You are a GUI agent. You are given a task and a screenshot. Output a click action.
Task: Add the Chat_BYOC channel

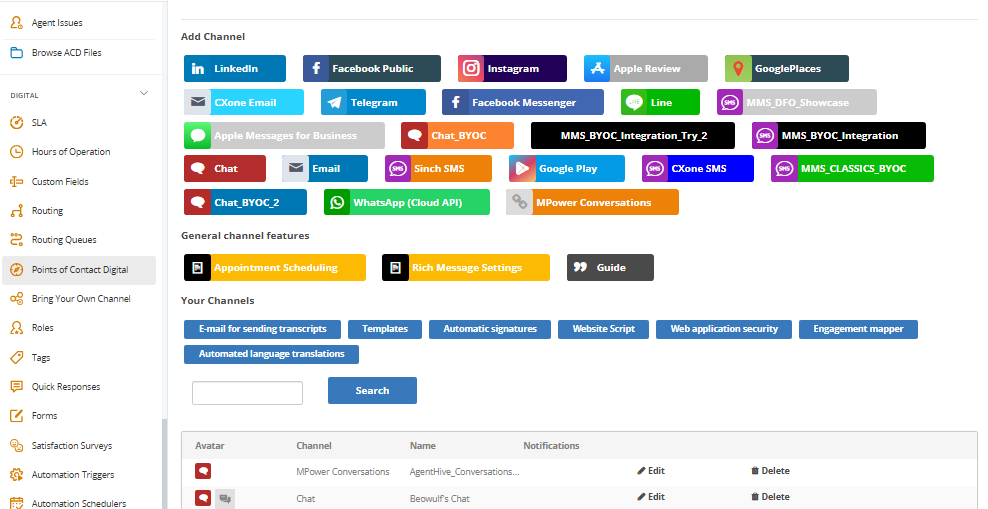coord(457,135)
